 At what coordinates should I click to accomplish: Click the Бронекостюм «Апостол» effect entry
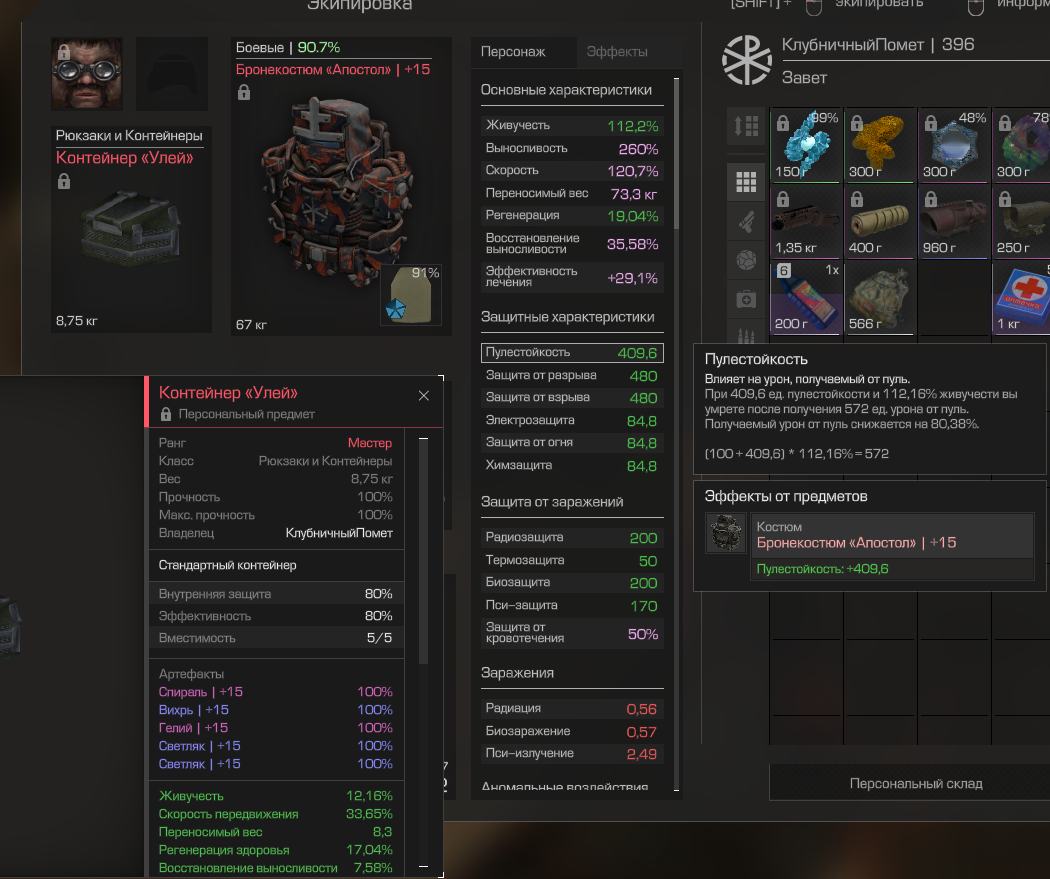[892, 536]
